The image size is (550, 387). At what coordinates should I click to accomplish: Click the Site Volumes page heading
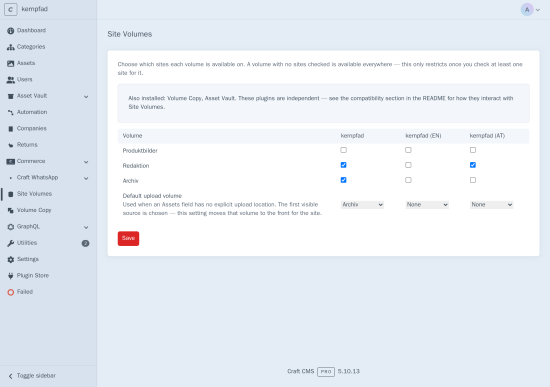[130, 34]
